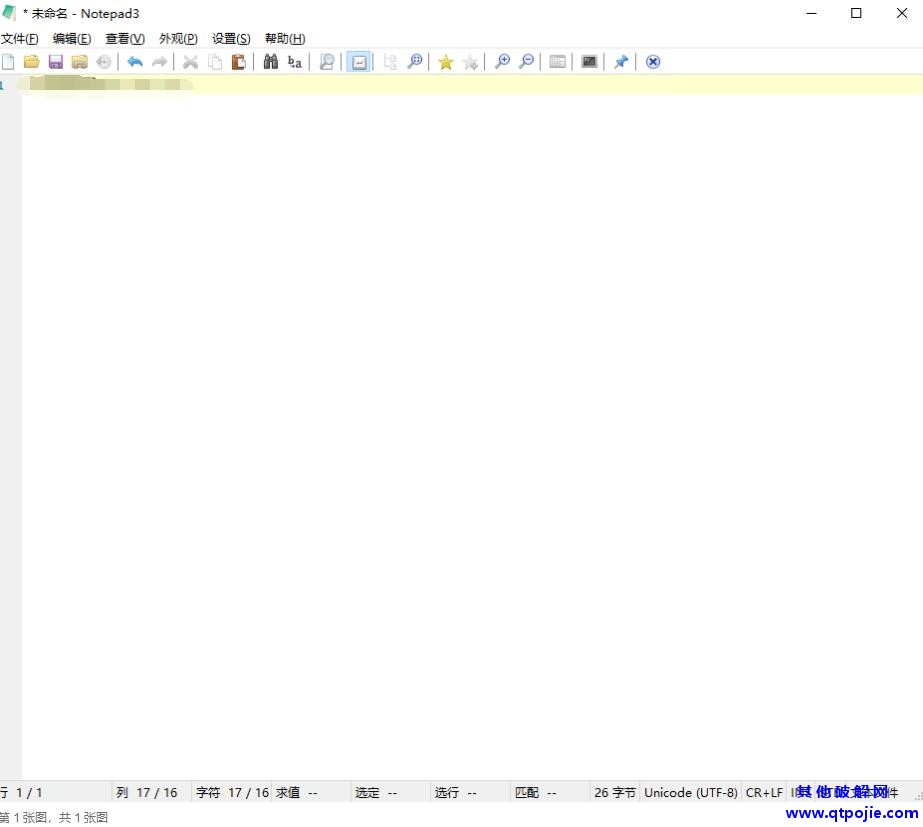Open a file with the folder icon

click(32, 62)
